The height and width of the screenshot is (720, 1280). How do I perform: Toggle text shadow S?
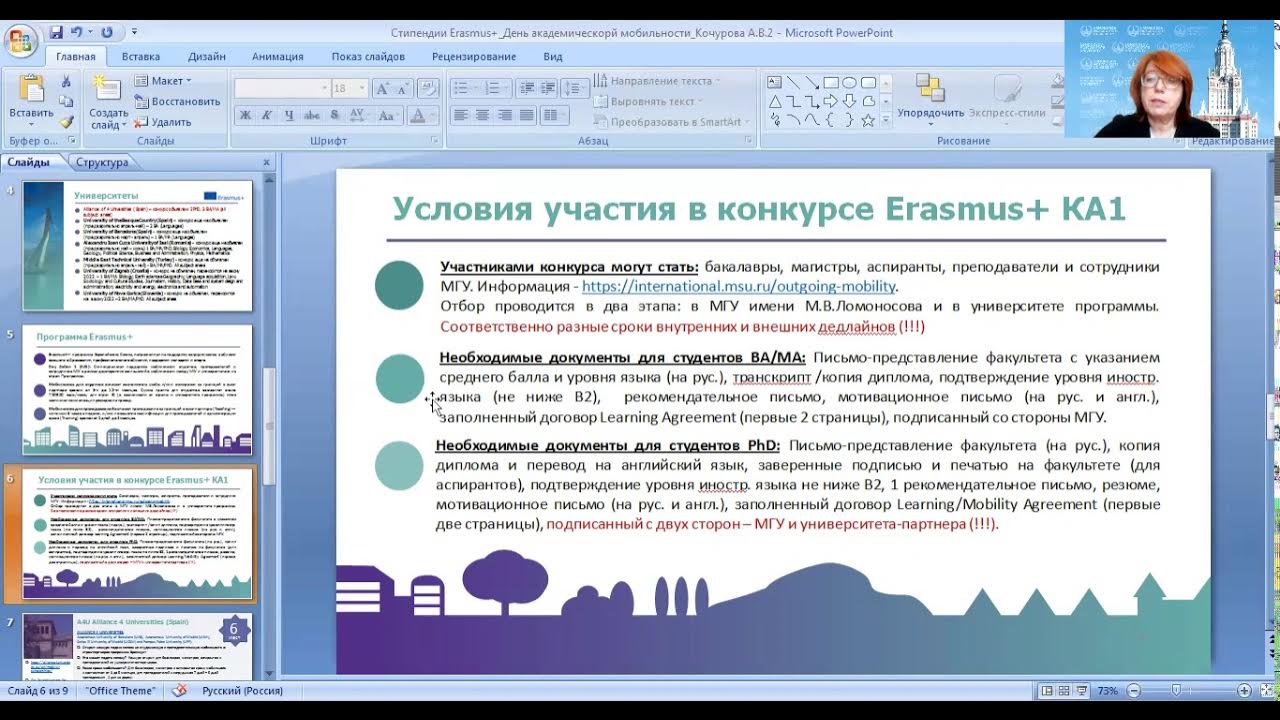[x=333, y=116]
